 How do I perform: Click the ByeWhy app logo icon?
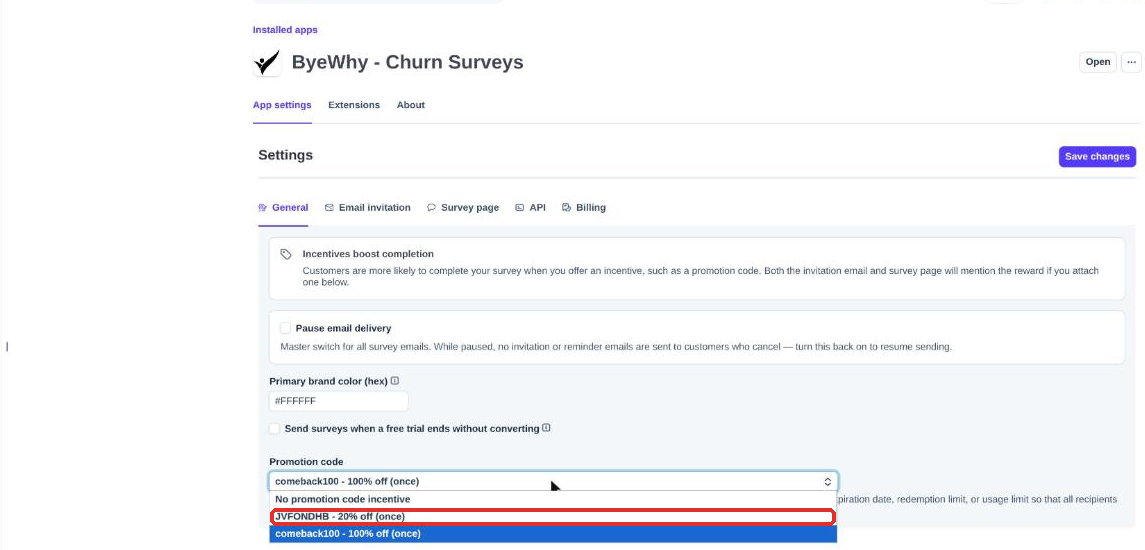coord(267,62)
